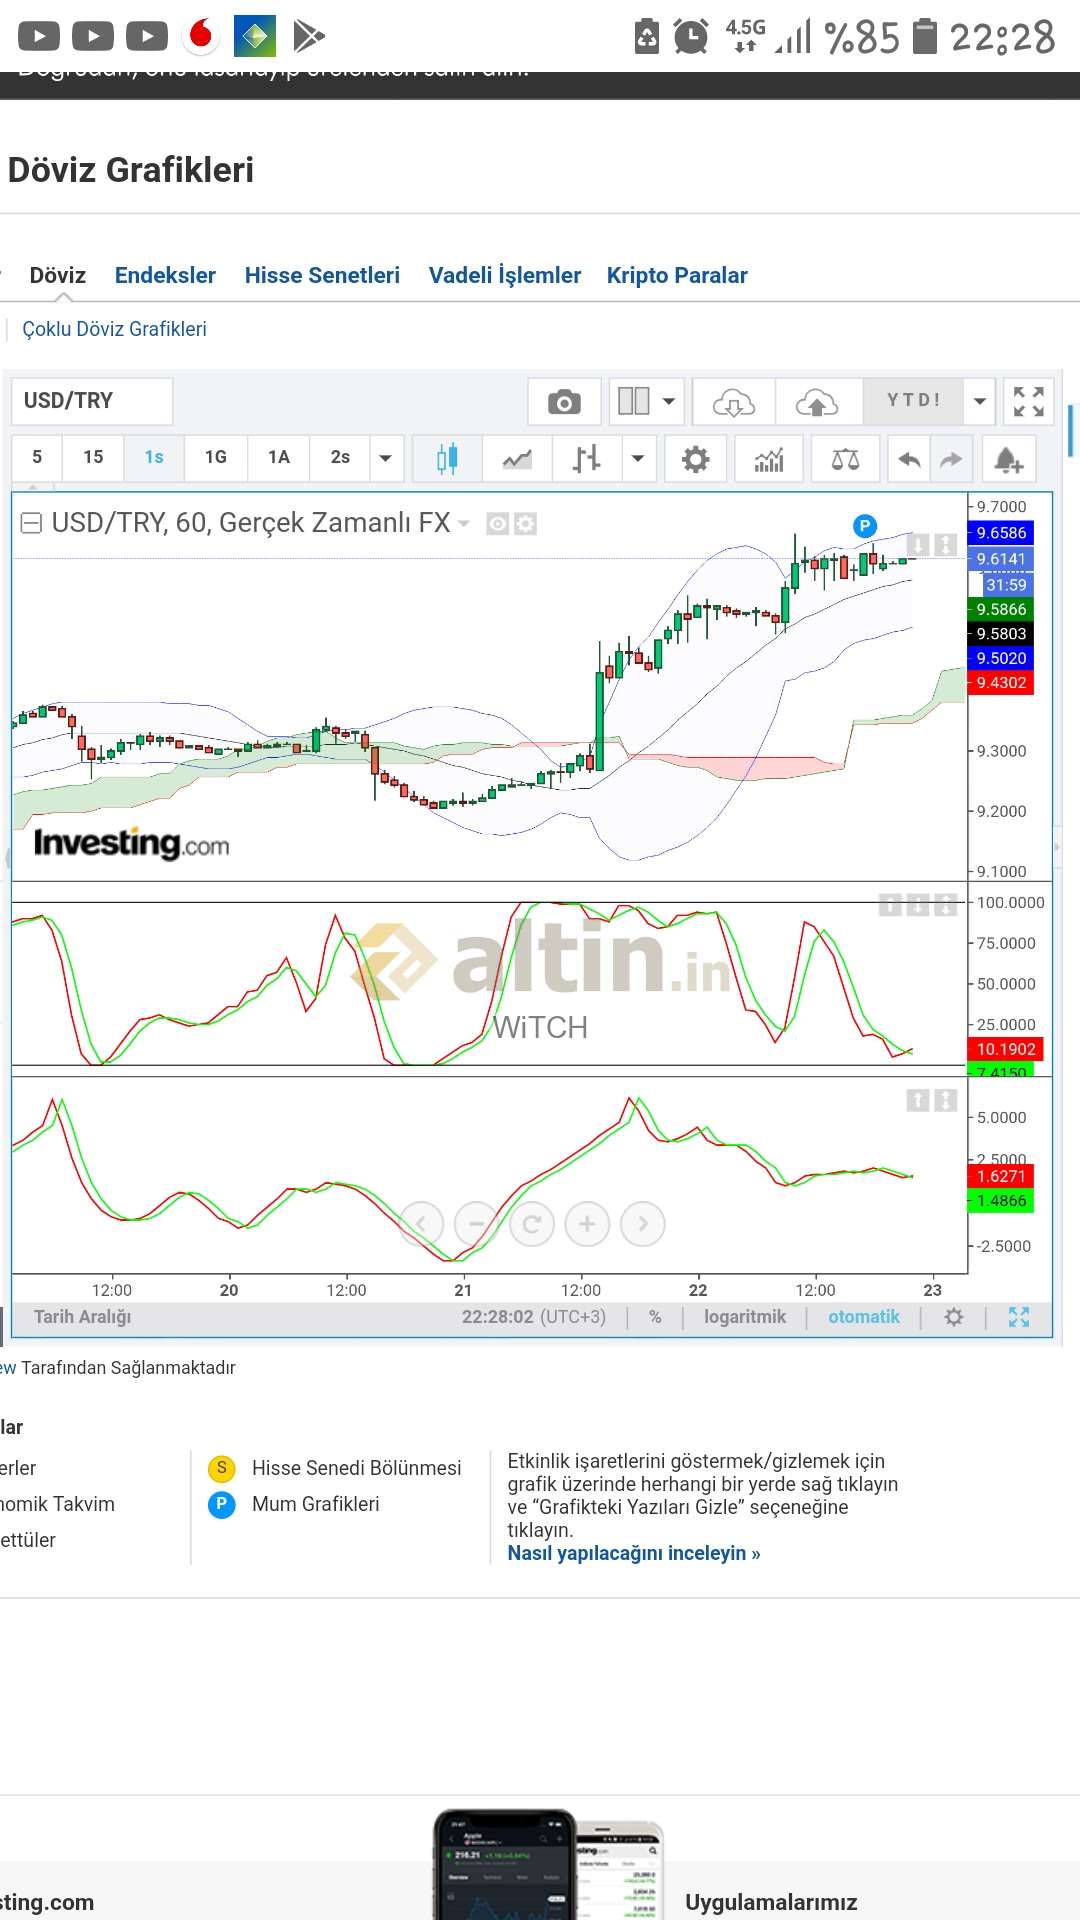Toggle logaritmik scale option
Image resolution: width=1080 pixels, height=1920 pixels.
(x=745, y=1317)
